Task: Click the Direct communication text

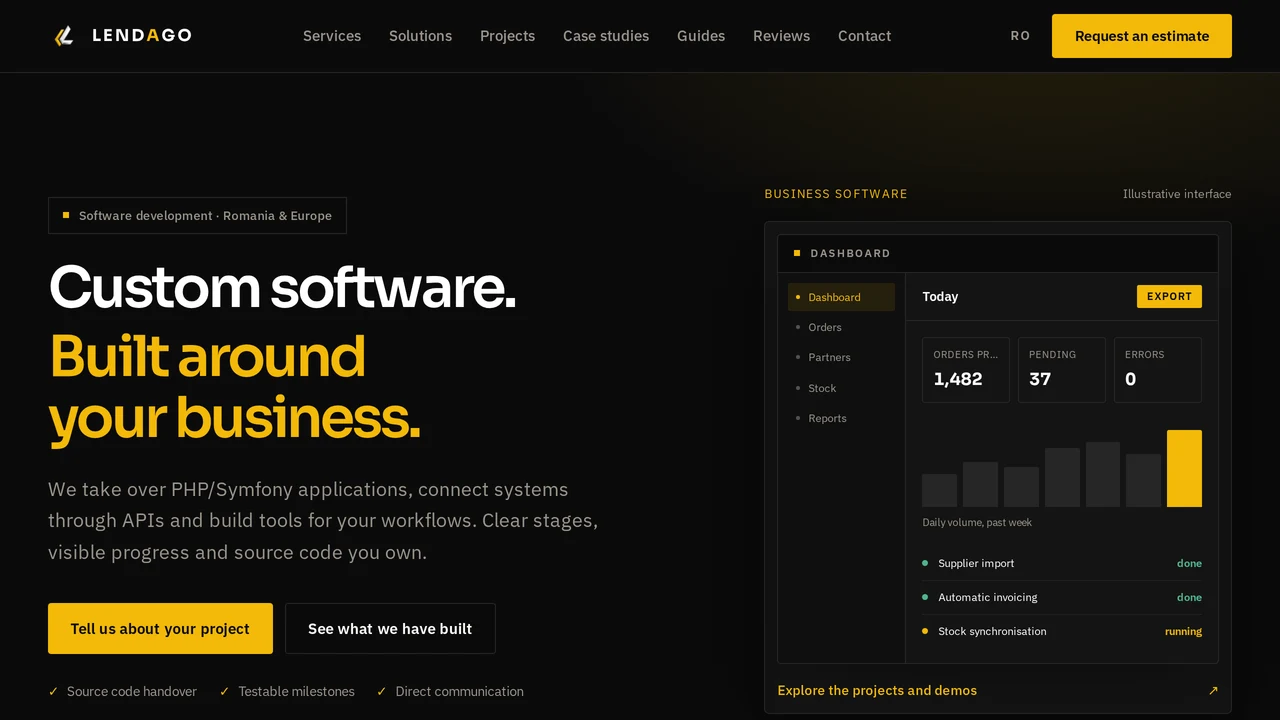Action: (x=459, y=691)
